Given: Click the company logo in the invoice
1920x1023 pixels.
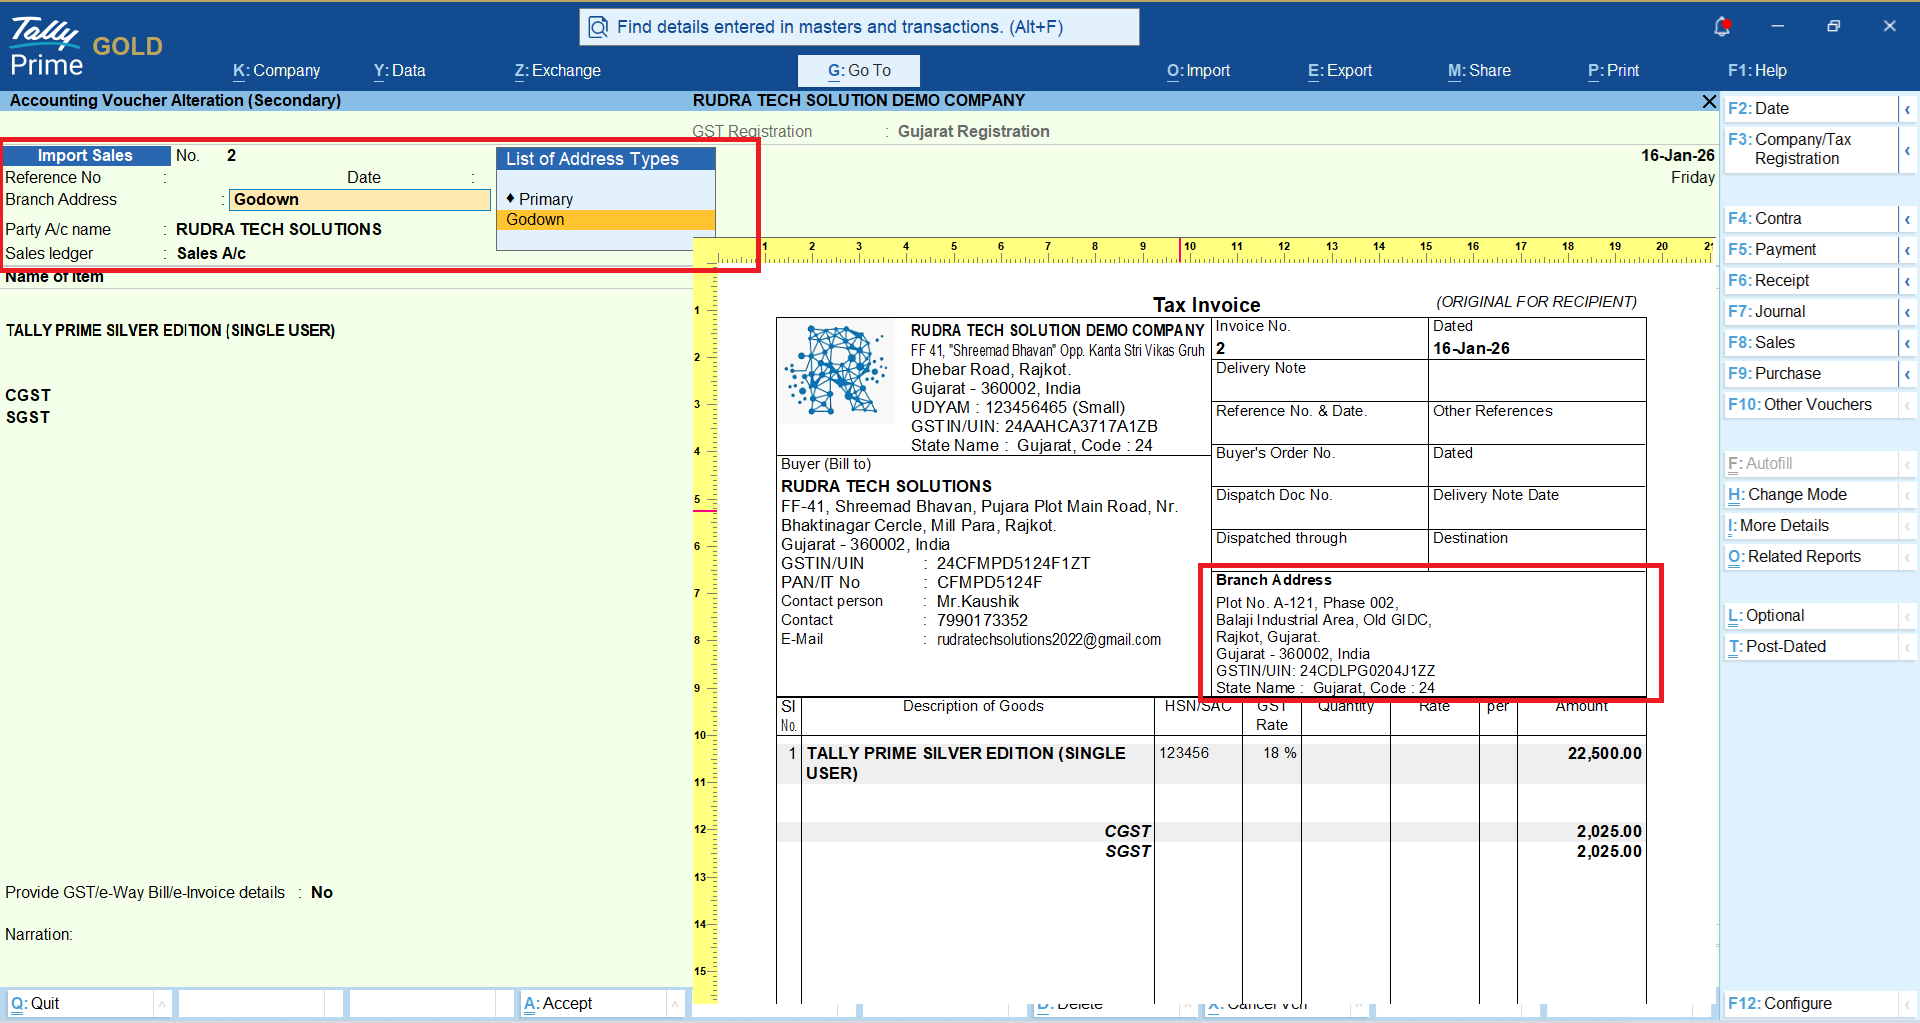Looking at the screenshot, I should tap(837, 370).
